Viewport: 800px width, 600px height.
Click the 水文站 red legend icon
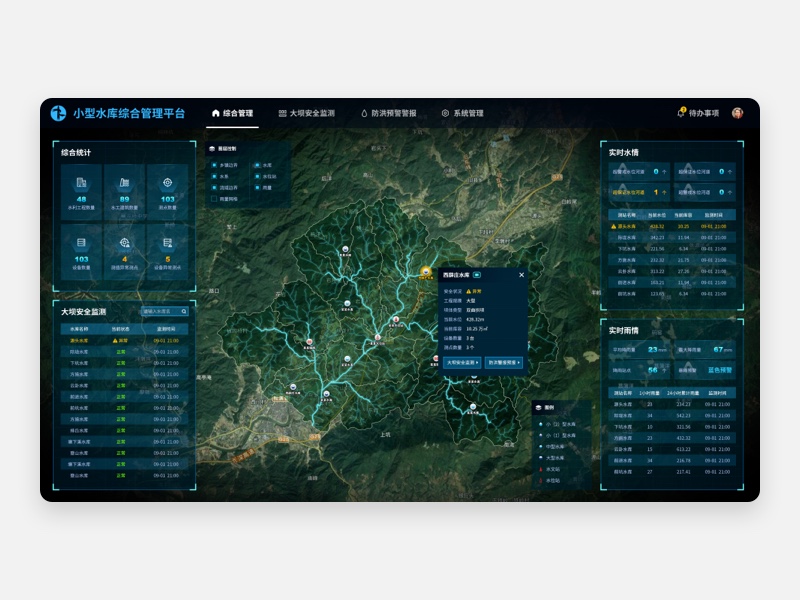click(541, 469)
